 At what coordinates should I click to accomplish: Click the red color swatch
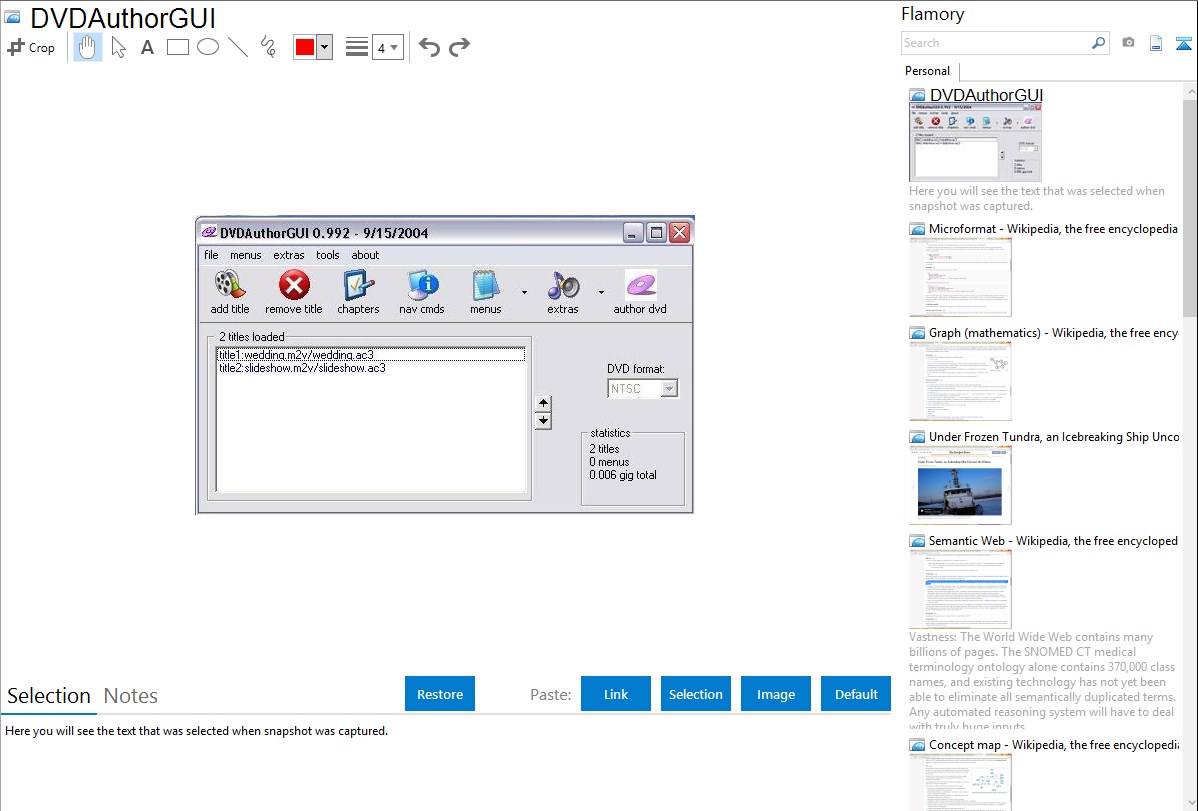point(305,47)
